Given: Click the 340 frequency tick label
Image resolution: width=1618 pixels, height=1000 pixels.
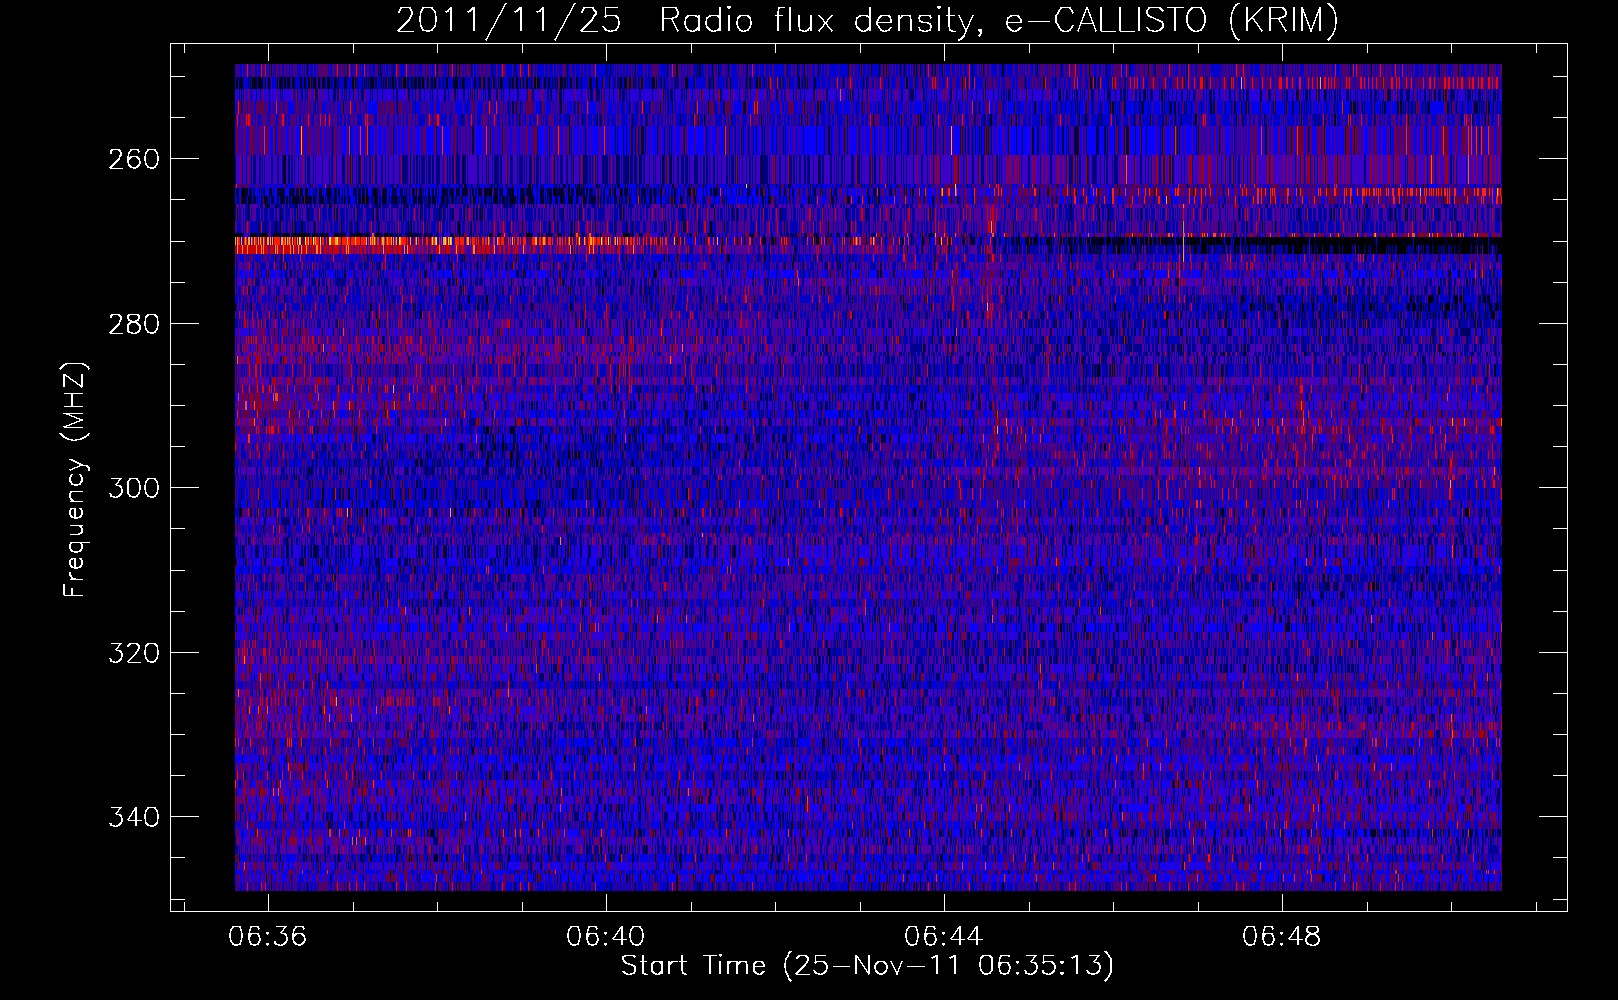Looking at the screenshot, I should [134, 817].
